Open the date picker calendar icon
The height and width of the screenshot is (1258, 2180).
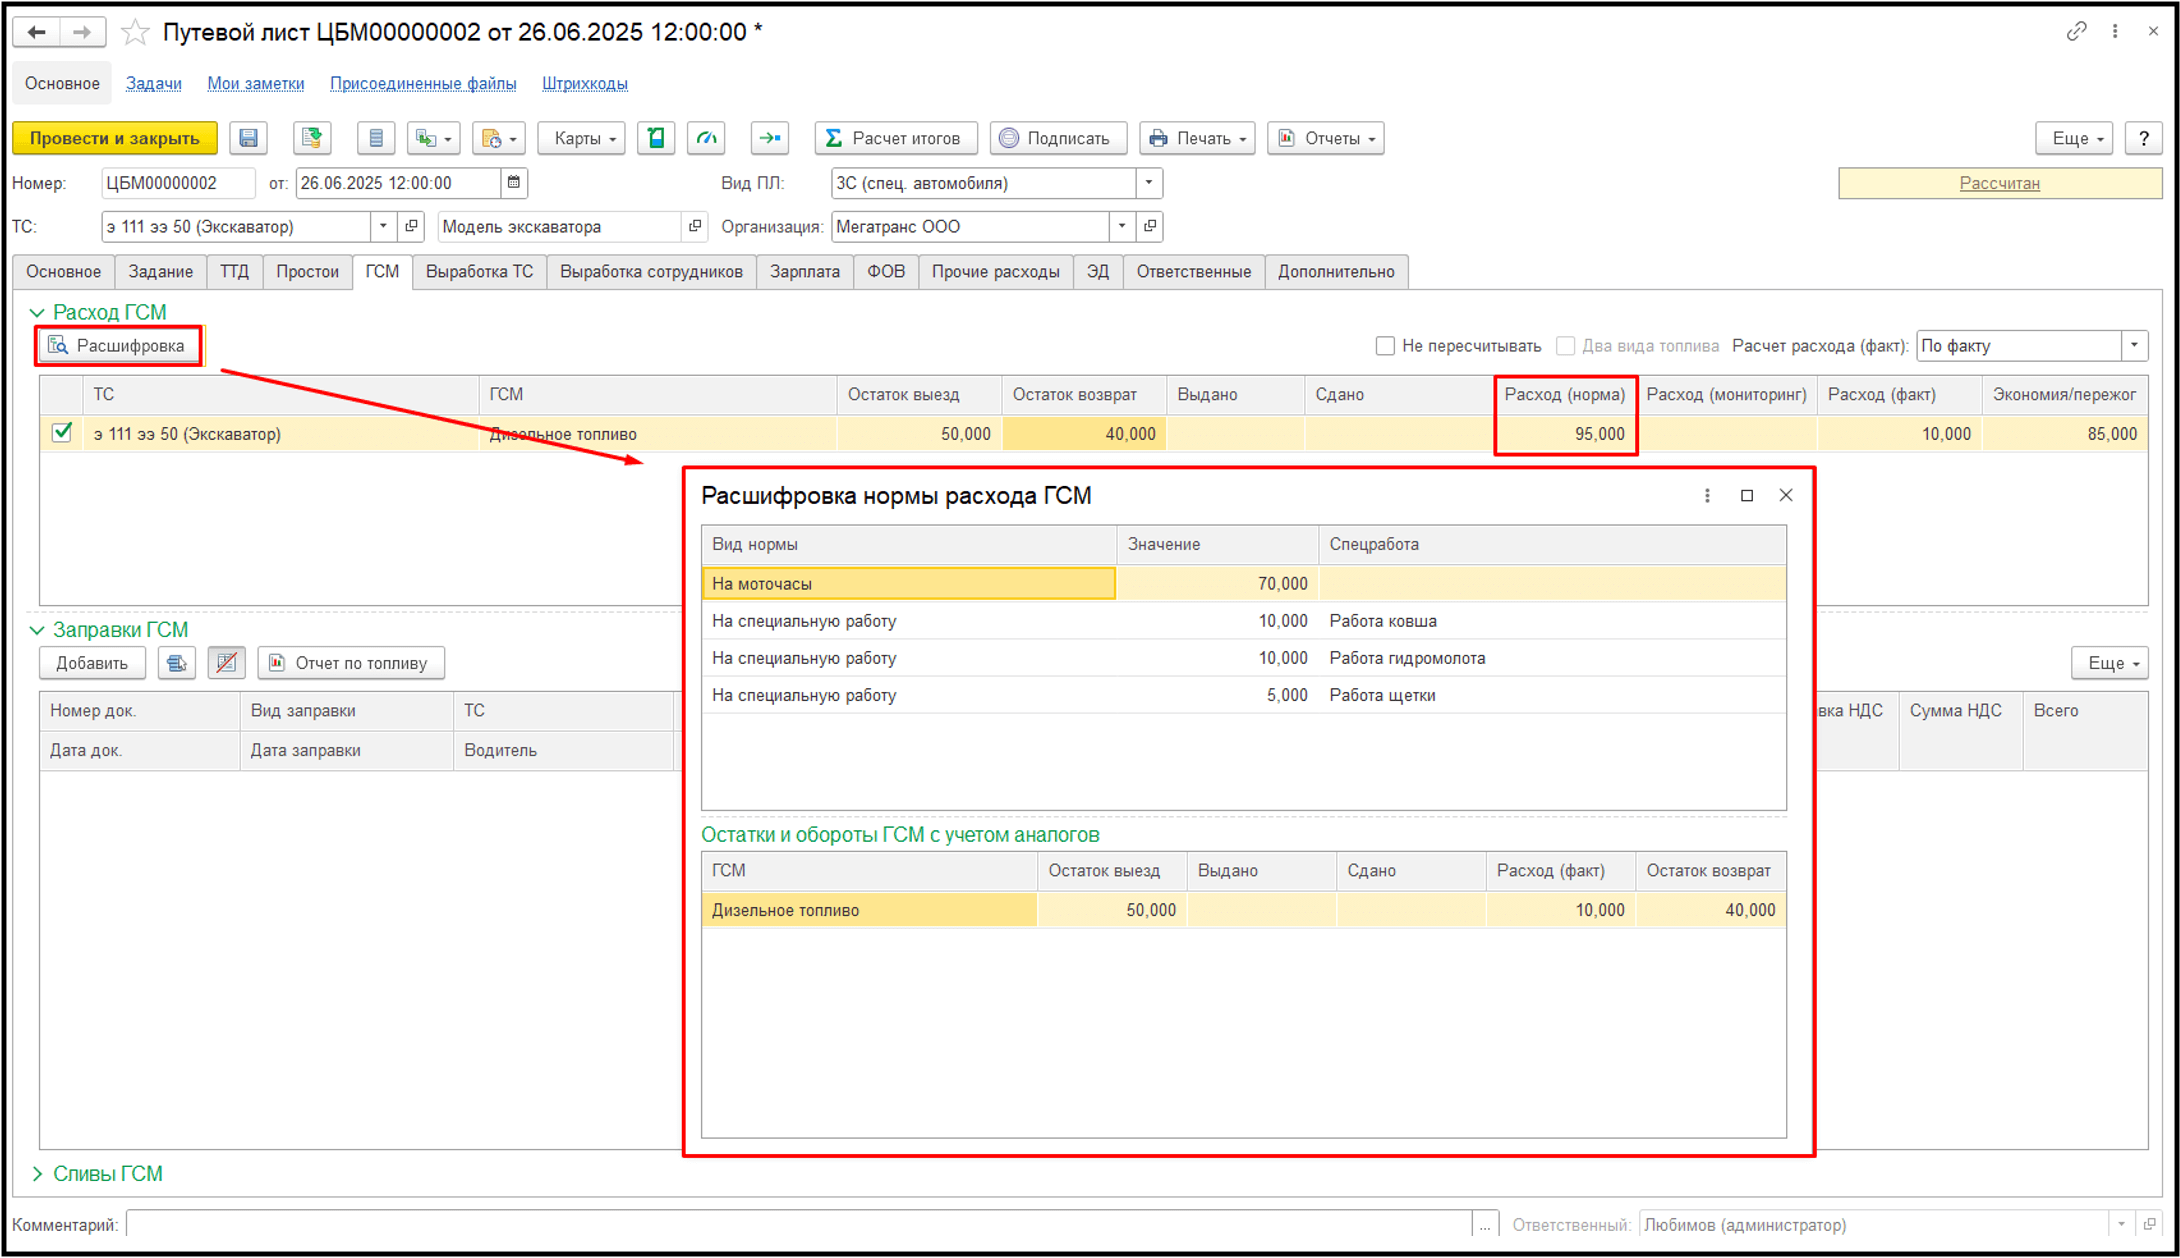point(513,183)
